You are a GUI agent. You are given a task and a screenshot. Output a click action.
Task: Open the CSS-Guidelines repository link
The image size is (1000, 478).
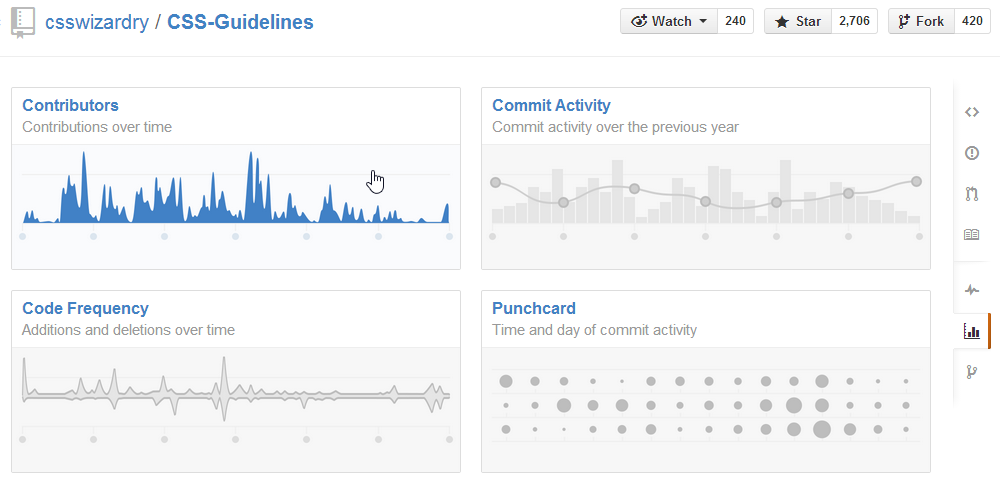click(x=240, y=22)
